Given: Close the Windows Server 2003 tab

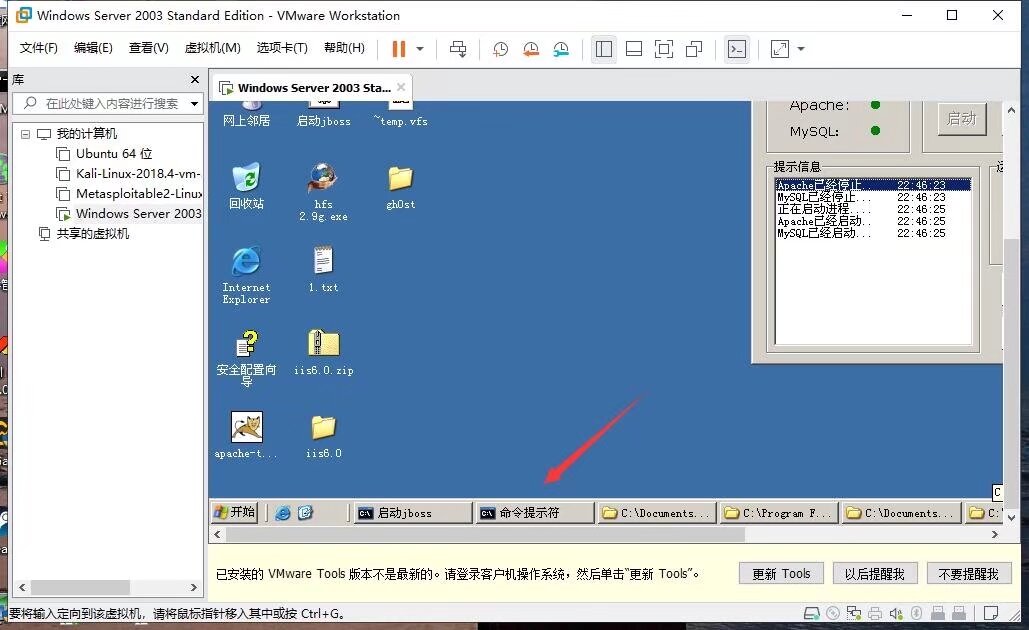Looking at the screenshot, I should tap(401, 87).
